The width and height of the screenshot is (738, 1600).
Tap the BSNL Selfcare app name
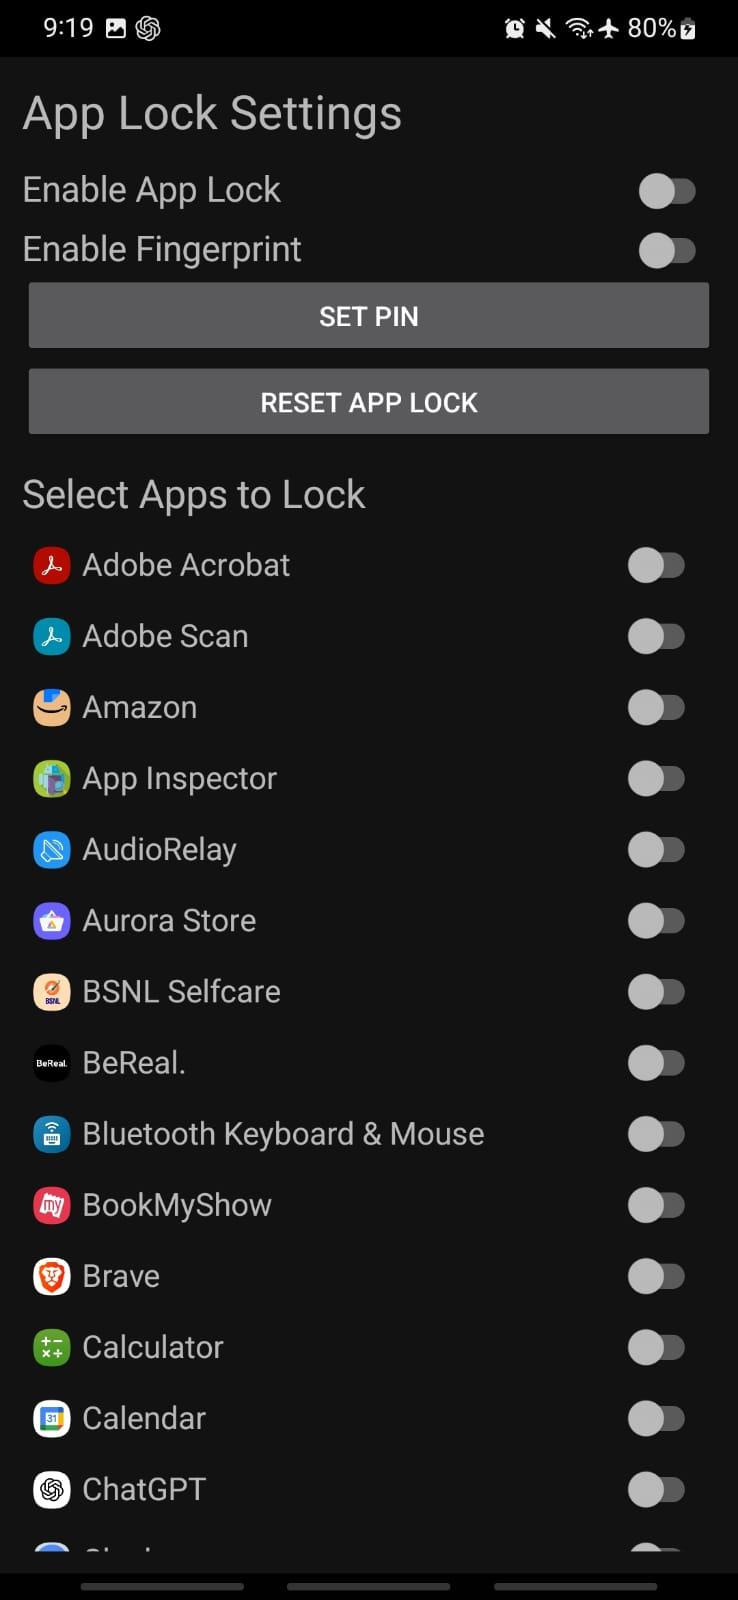pyautogui.click(x=181, y=991)
